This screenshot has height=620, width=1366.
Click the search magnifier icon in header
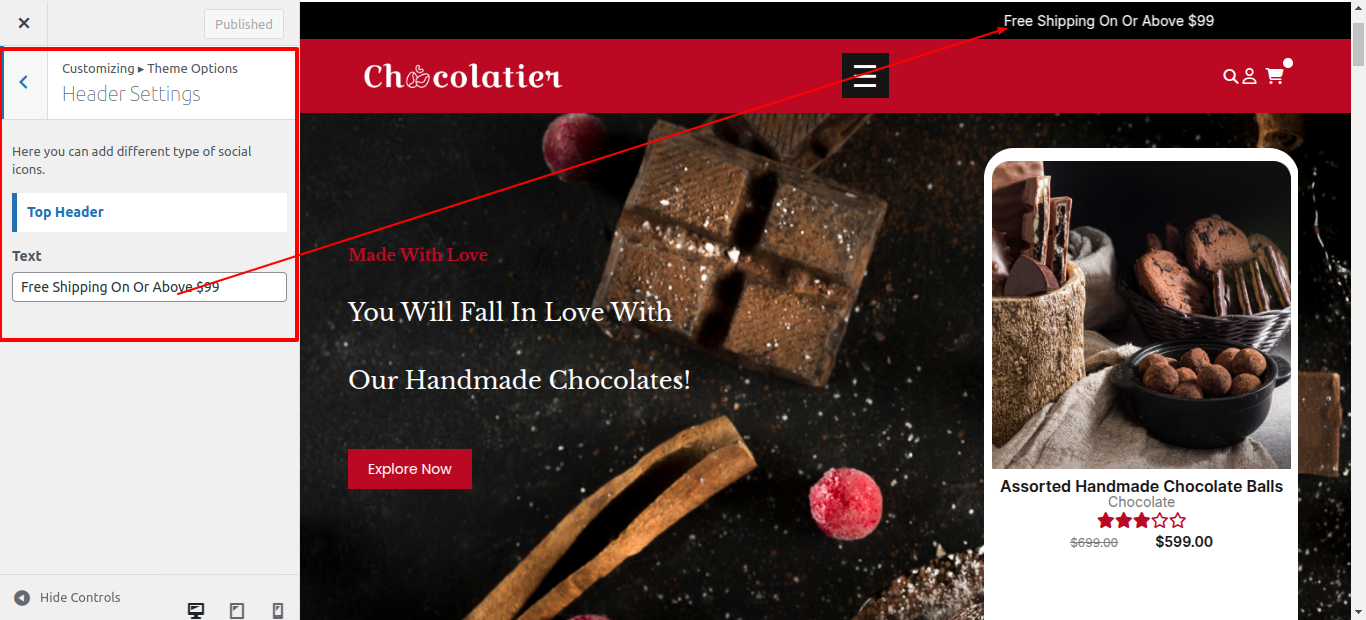pyautogui.click(x=1231, y=76)
